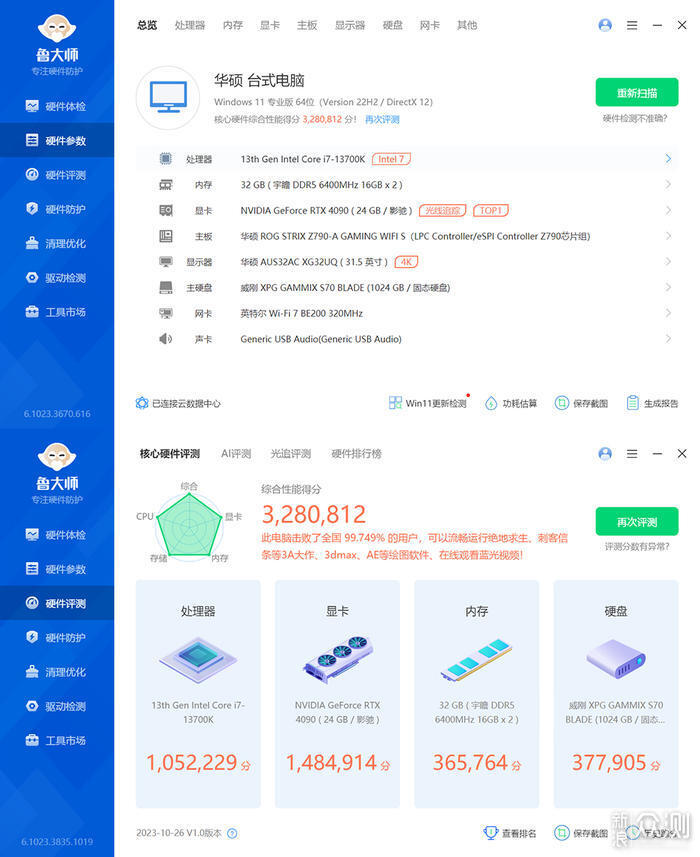
Task: Open the hamburger menu in the upper window
Action: click(632, 25)
